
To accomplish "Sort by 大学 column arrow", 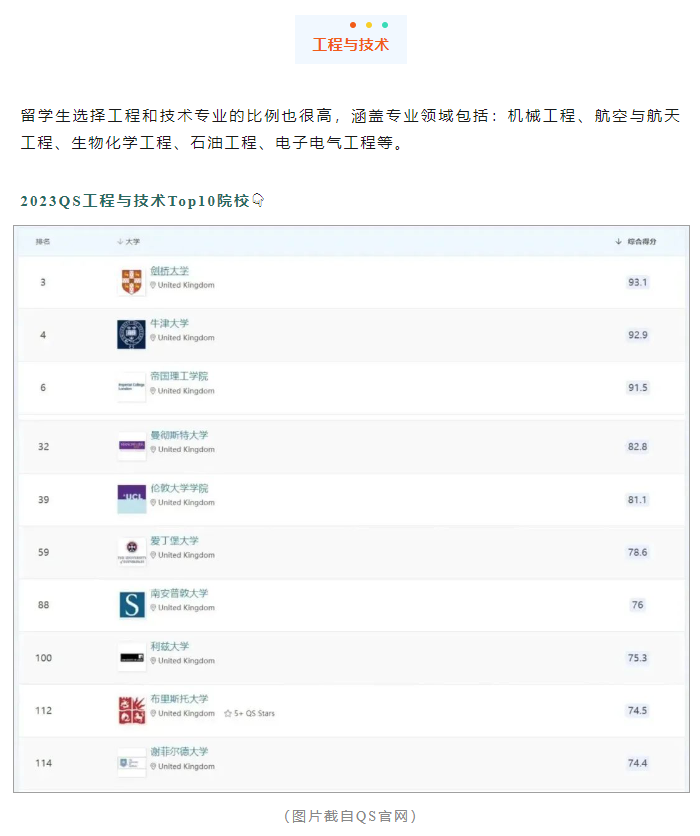I will (120, 242).
